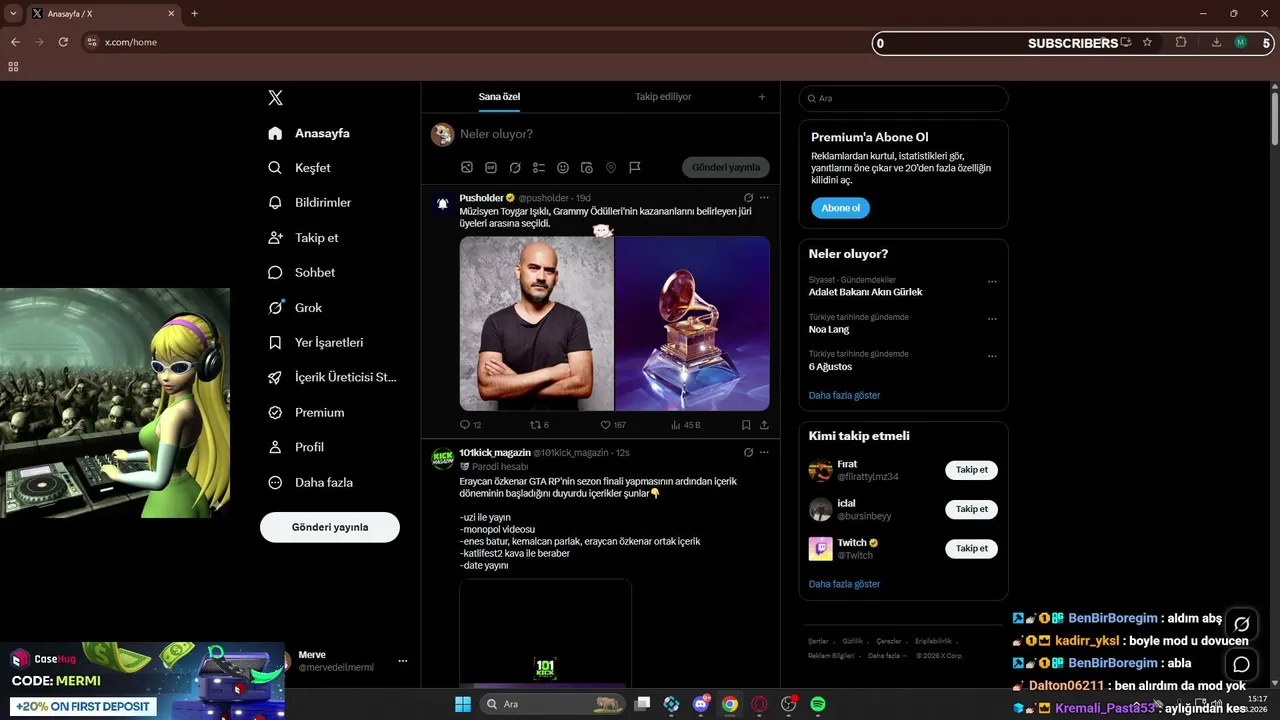Open the Pusholder profile avatar
Viewport: 1280px width, 720px height.
(442, 203)
